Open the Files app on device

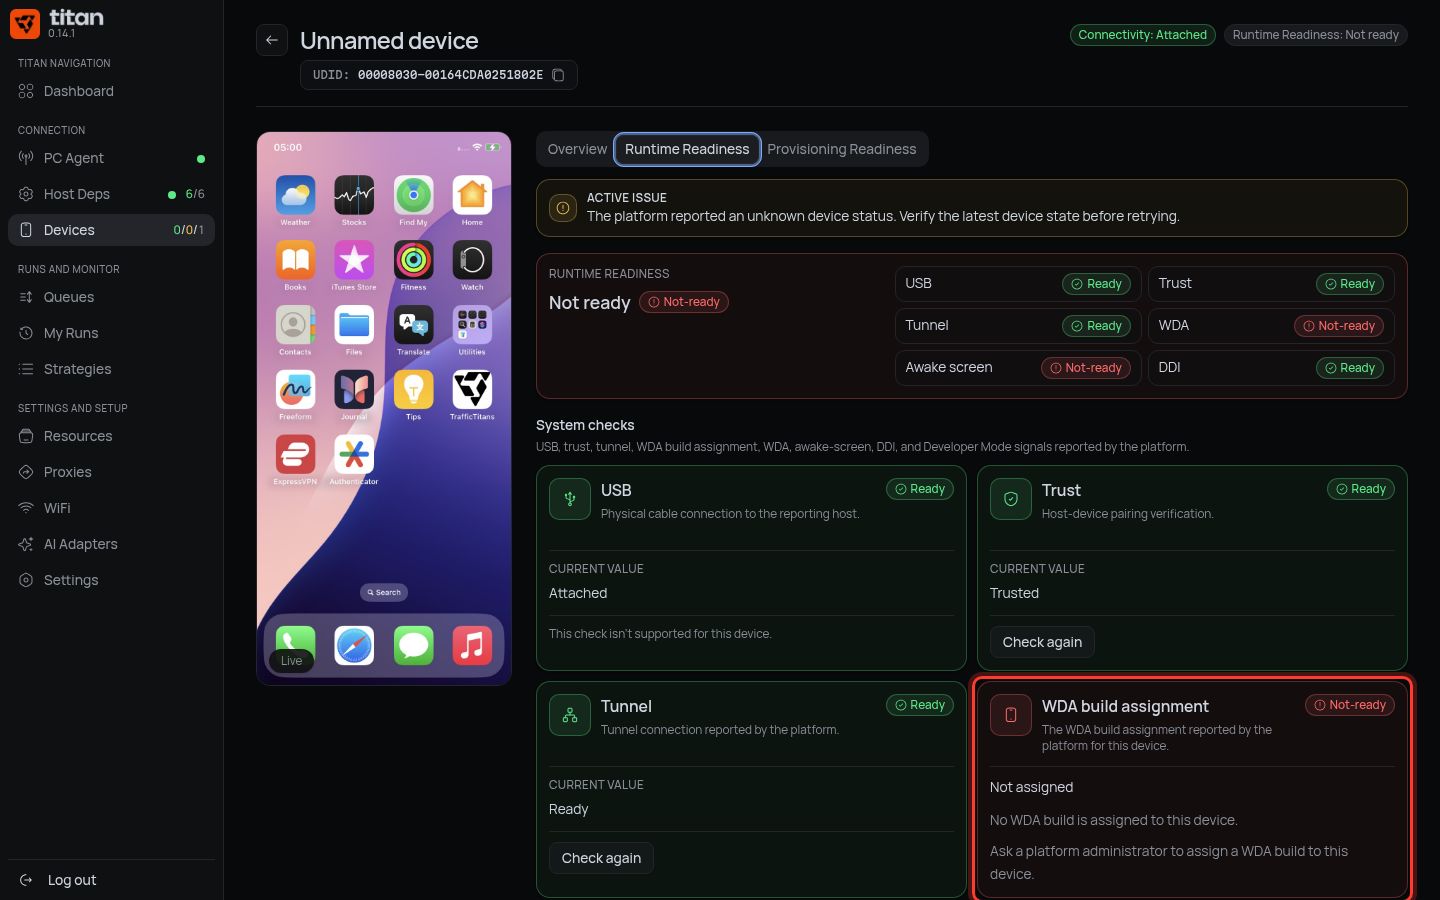[354, 325]
